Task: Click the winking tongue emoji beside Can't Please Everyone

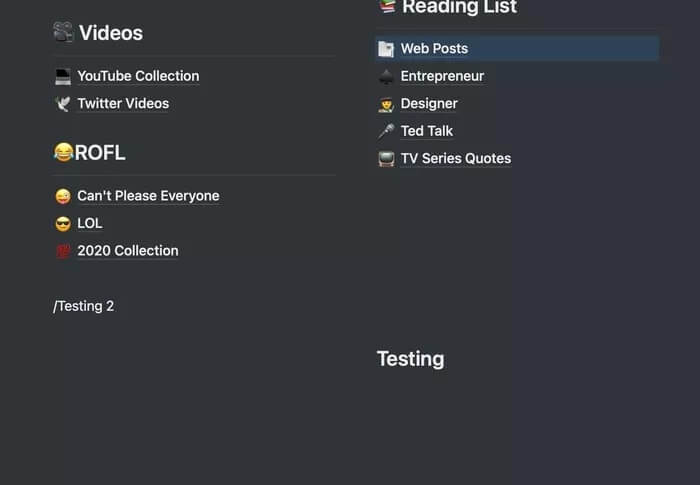Action: pos(63,197)
